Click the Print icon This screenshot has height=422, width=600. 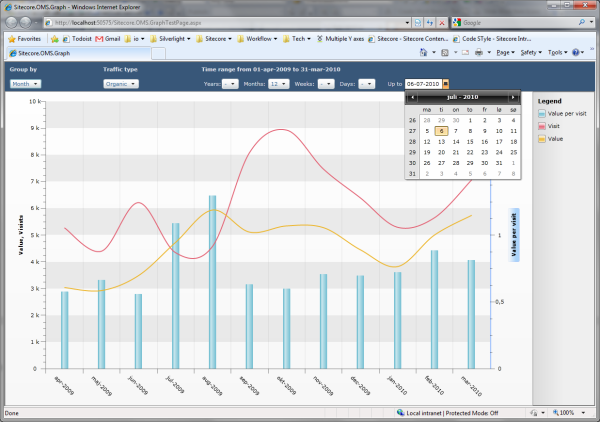click(479, 52)
